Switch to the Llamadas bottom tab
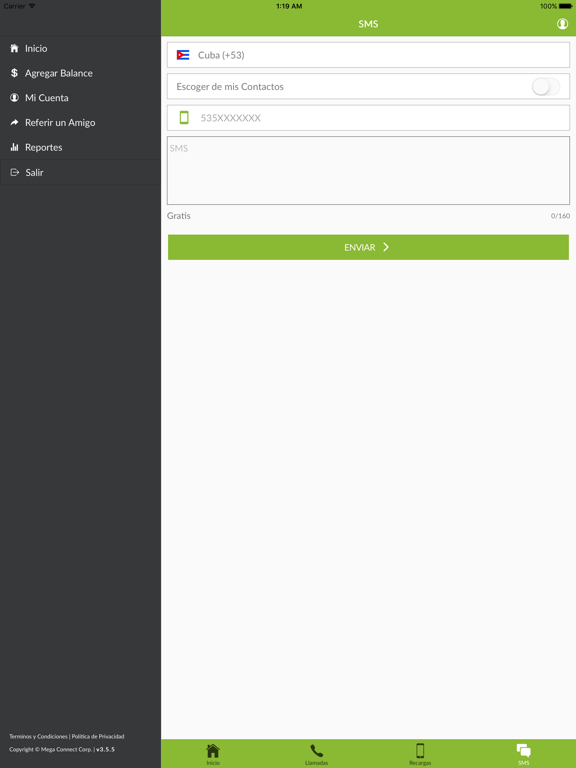The image size is (576, 768). pyautogui.click(x=316, y=754)
